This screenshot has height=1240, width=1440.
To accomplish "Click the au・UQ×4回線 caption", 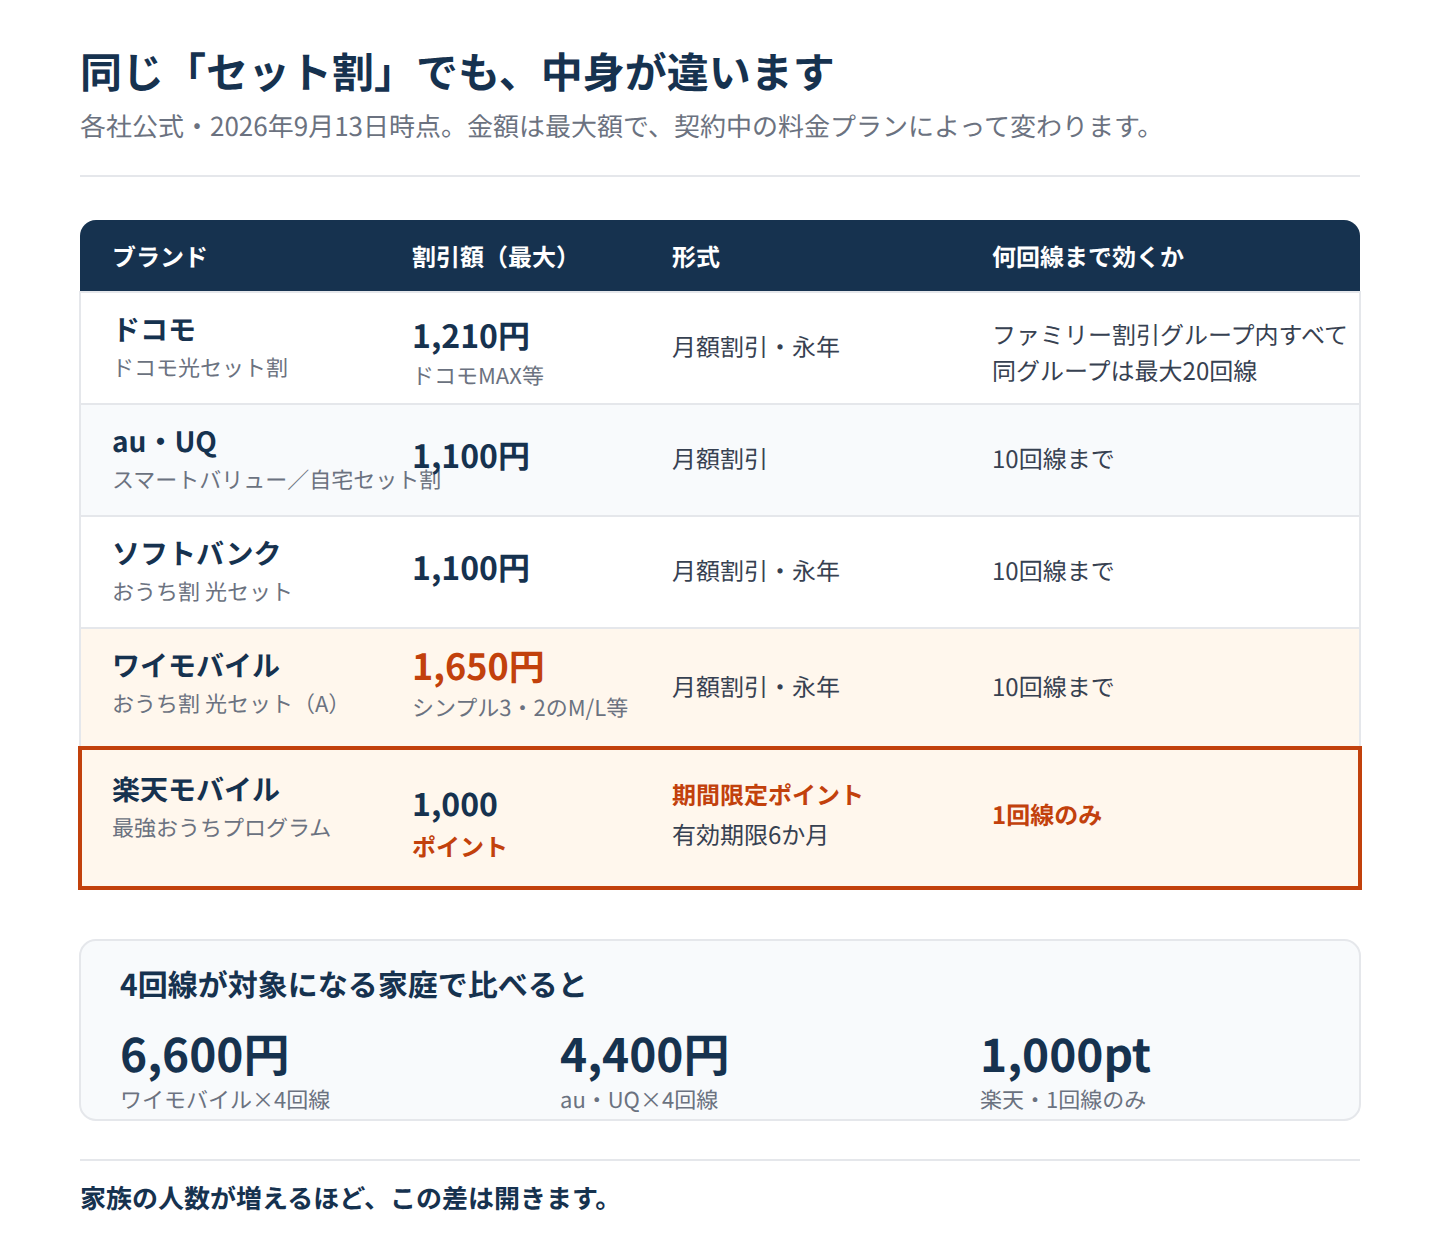I will click(x=639, y=1100).
